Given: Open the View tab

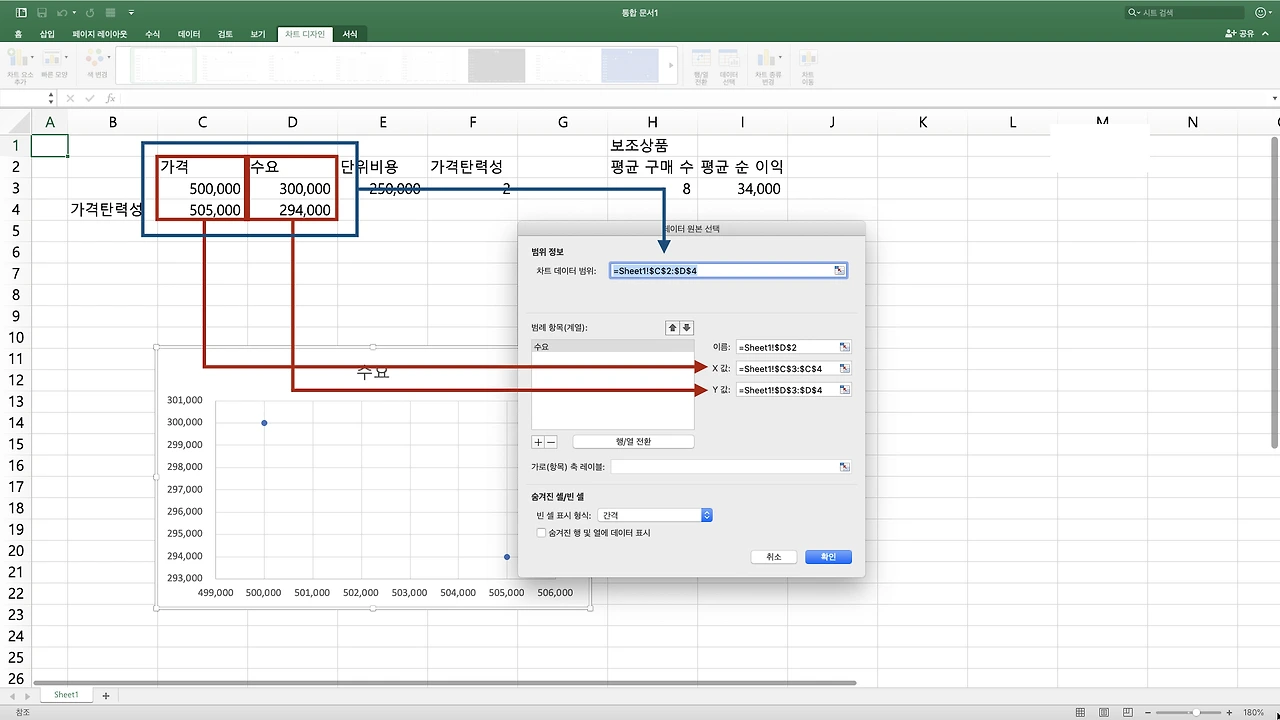Looking at the screenshot, I should 258,34.
